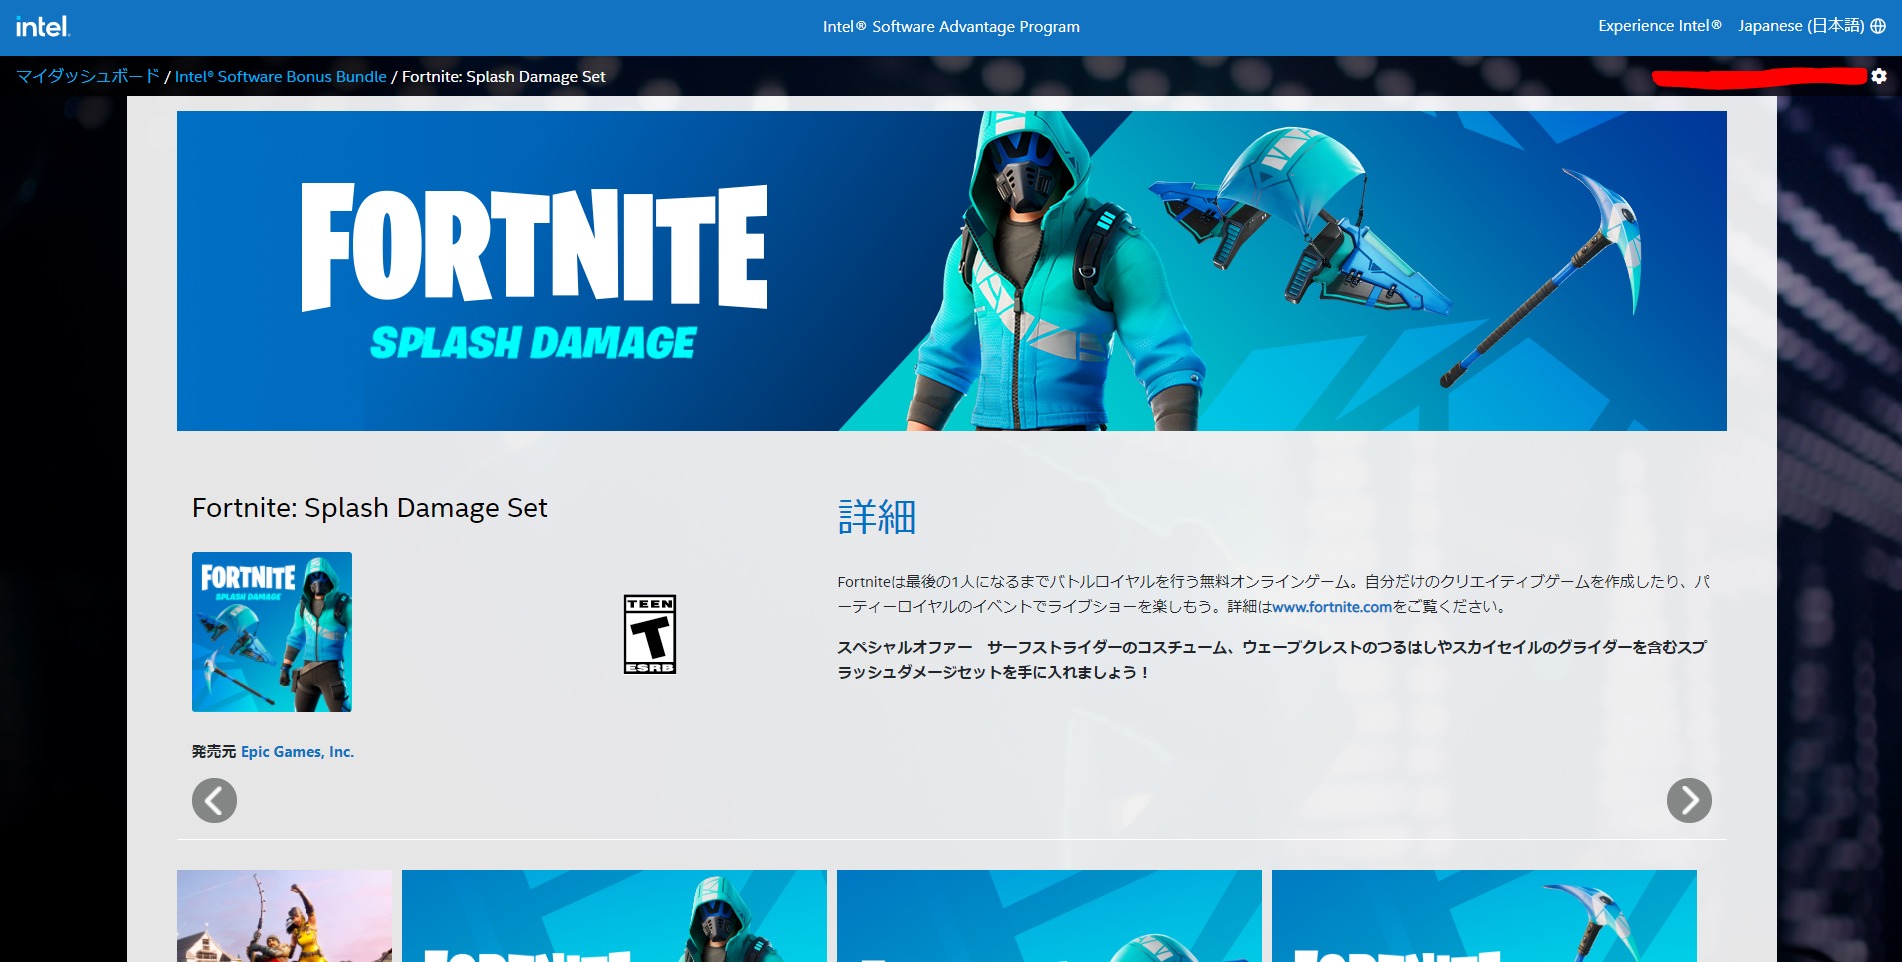Screen dimensions: 1902x962
Task: Click the スペシャルオファー bold paragraph
Action: [x=1272, y=660]
